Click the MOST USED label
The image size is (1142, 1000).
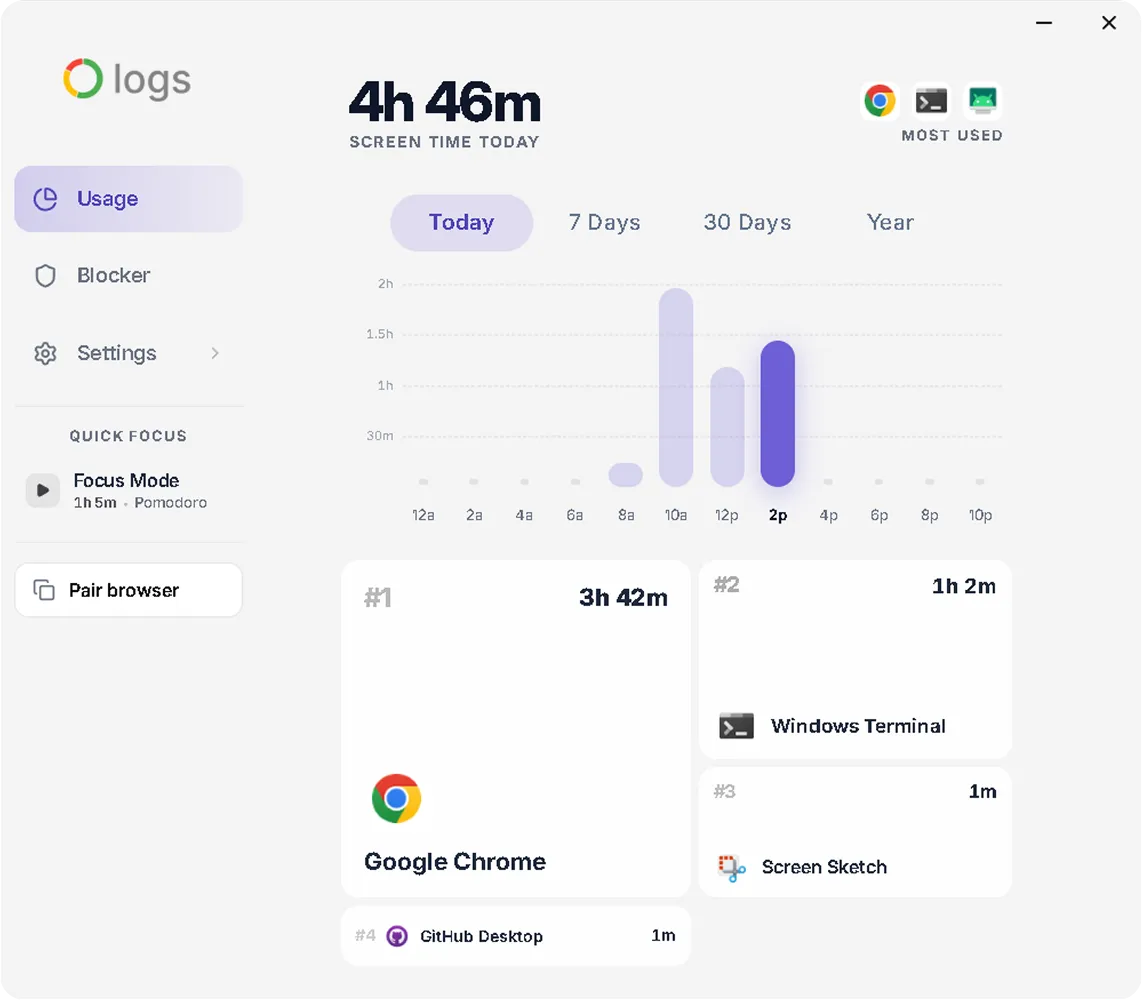click(952, 135)
